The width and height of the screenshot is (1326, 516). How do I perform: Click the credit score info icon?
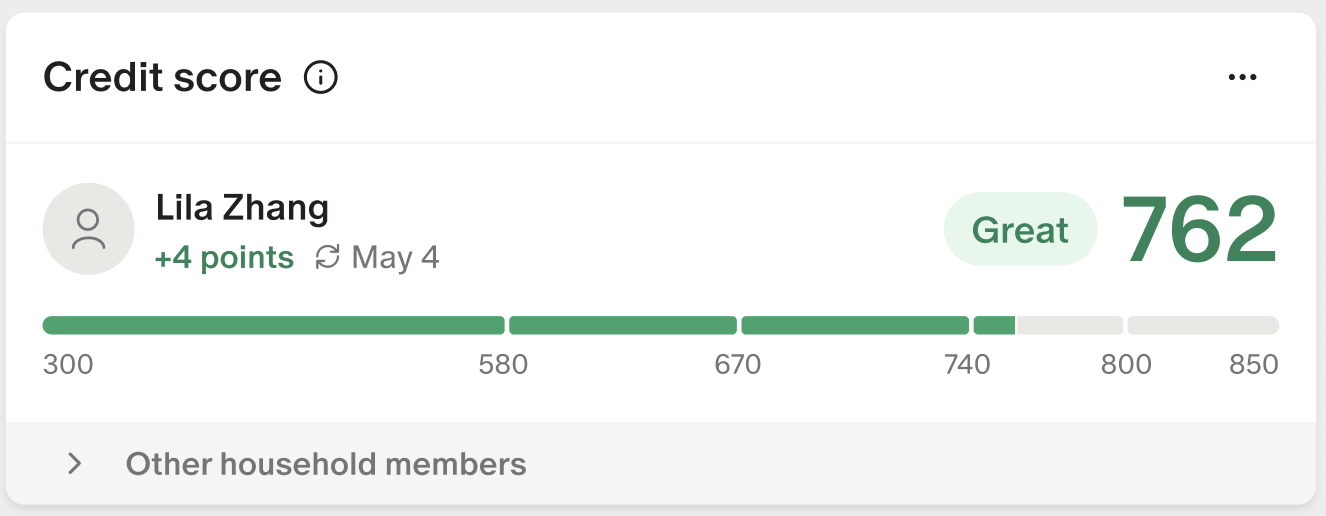pos(321,77)
